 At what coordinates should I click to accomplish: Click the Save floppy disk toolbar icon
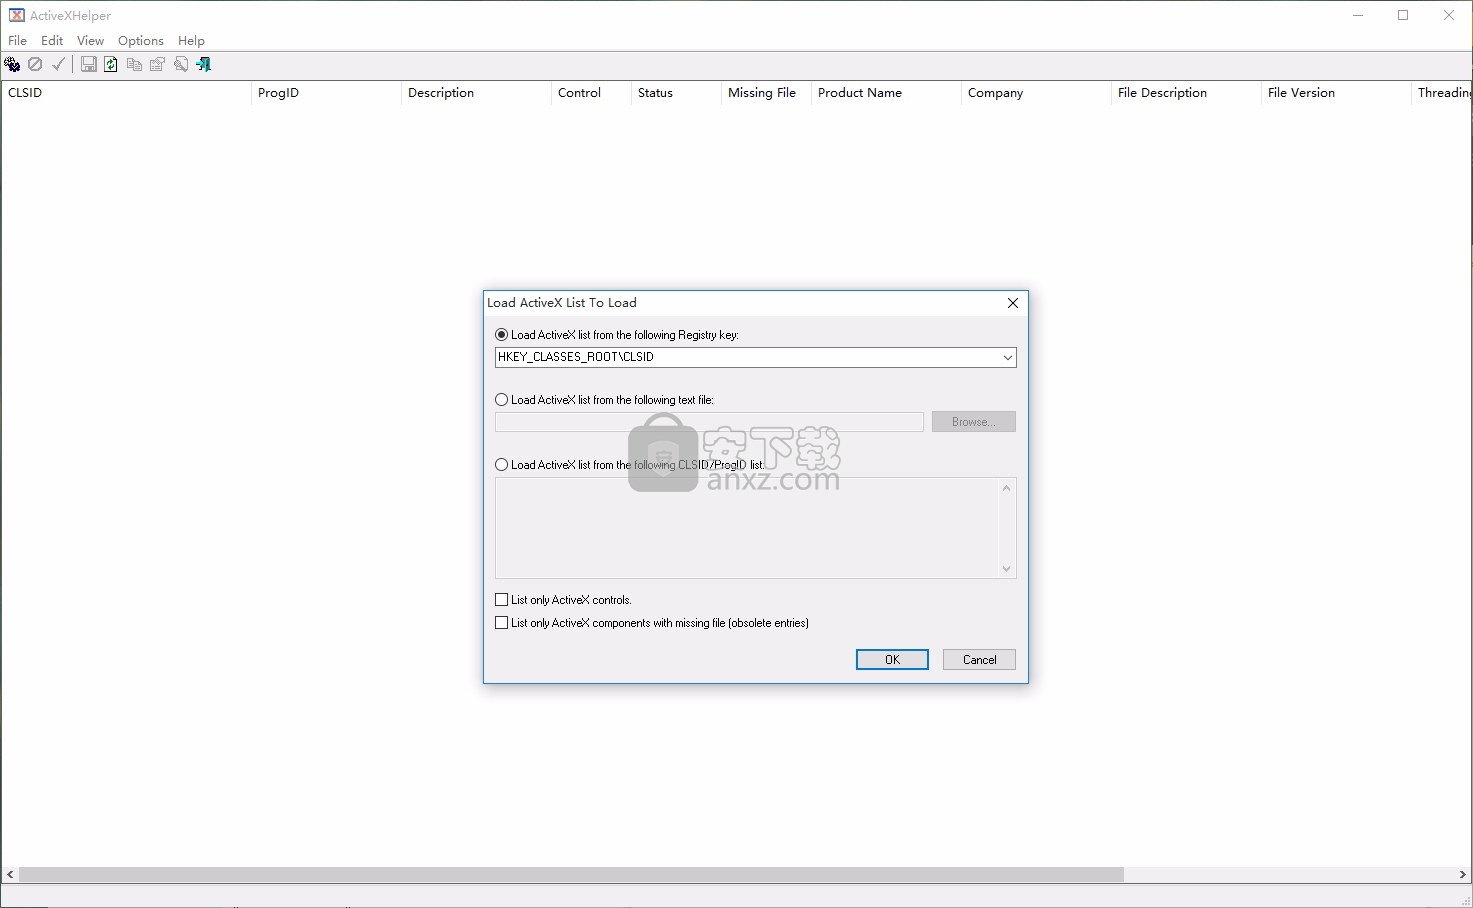click(89, 65)
